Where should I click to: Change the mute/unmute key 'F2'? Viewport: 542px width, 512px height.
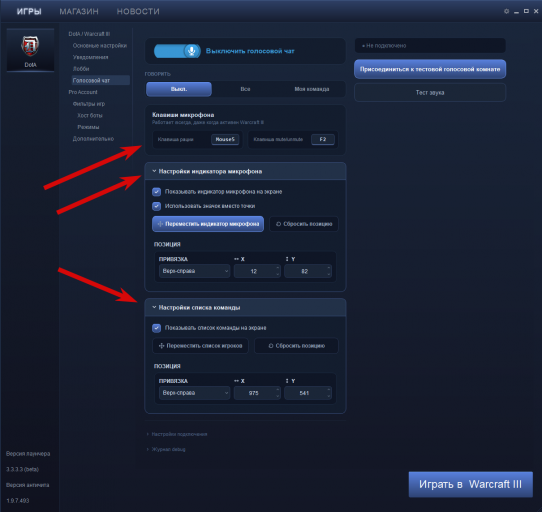click(323, 139)
